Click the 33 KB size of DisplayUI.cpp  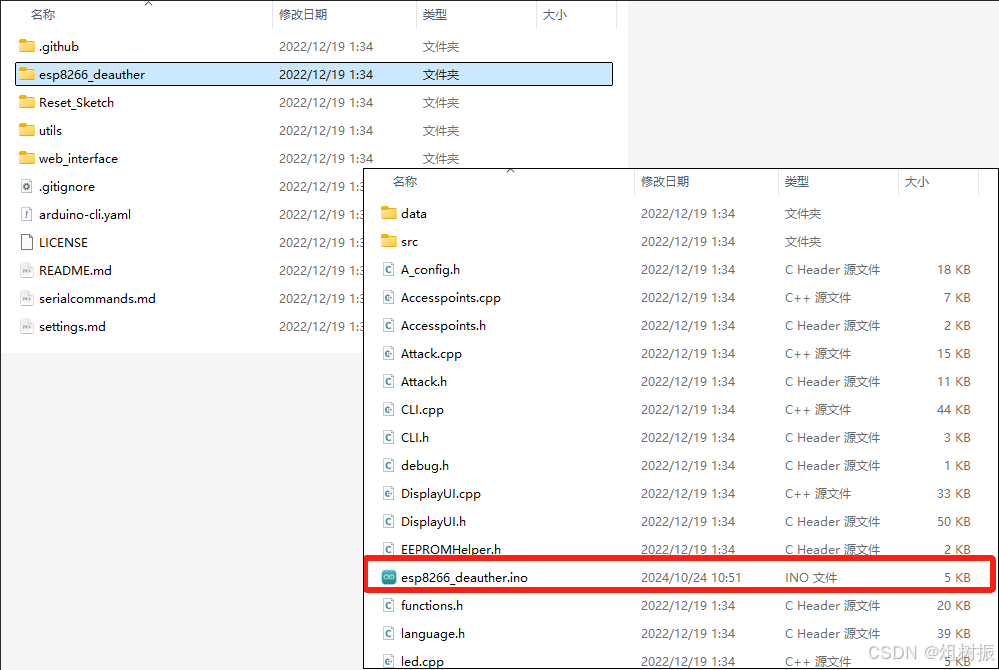(x=953, y=494)
